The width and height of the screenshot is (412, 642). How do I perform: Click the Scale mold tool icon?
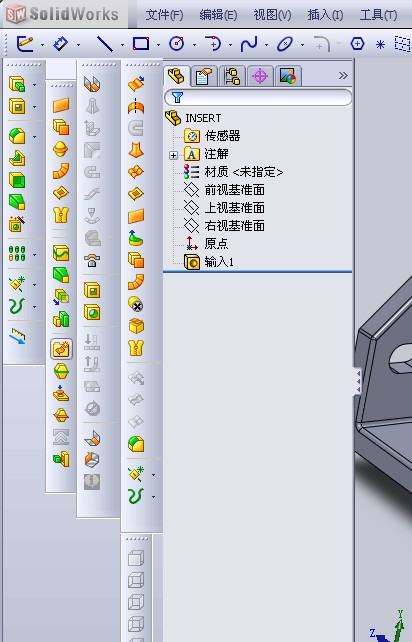pyautogui.click(x=61, y=319)
